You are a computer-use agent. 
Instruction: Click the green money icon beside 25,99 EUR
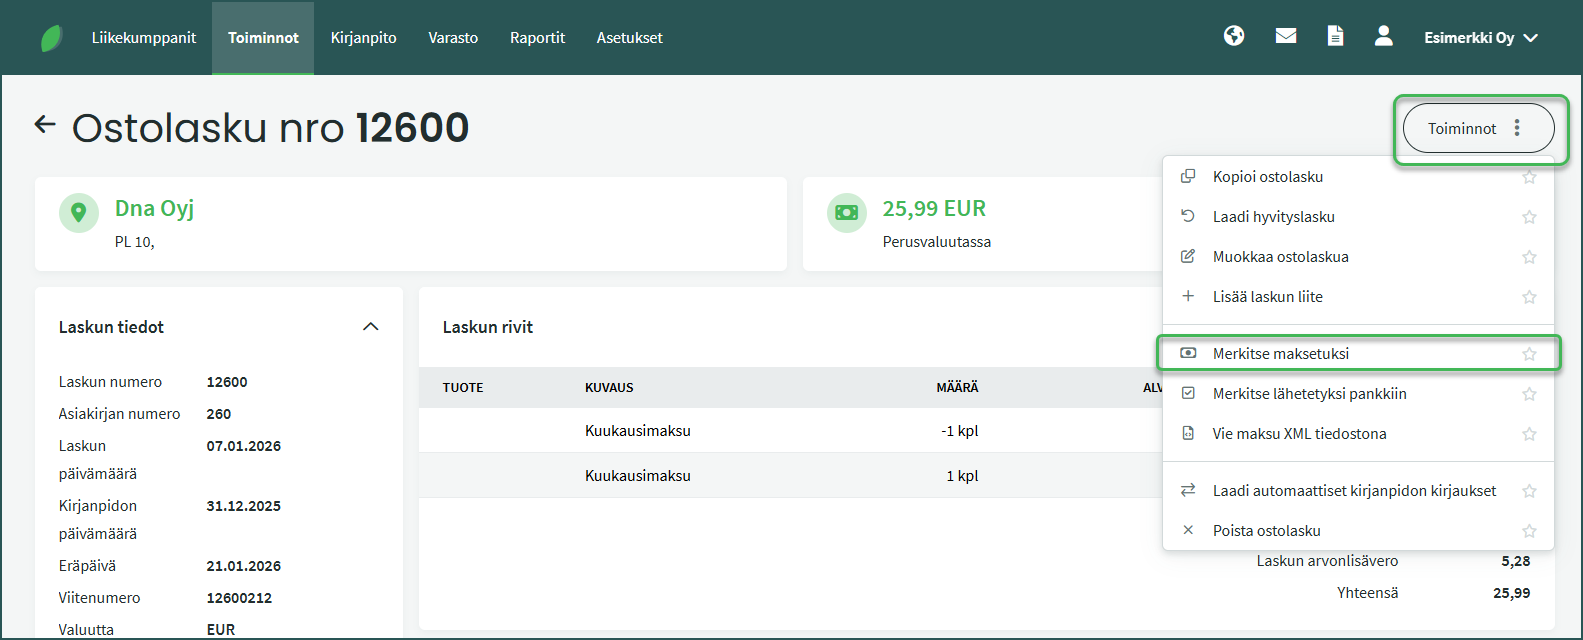(x=846, y=213)
